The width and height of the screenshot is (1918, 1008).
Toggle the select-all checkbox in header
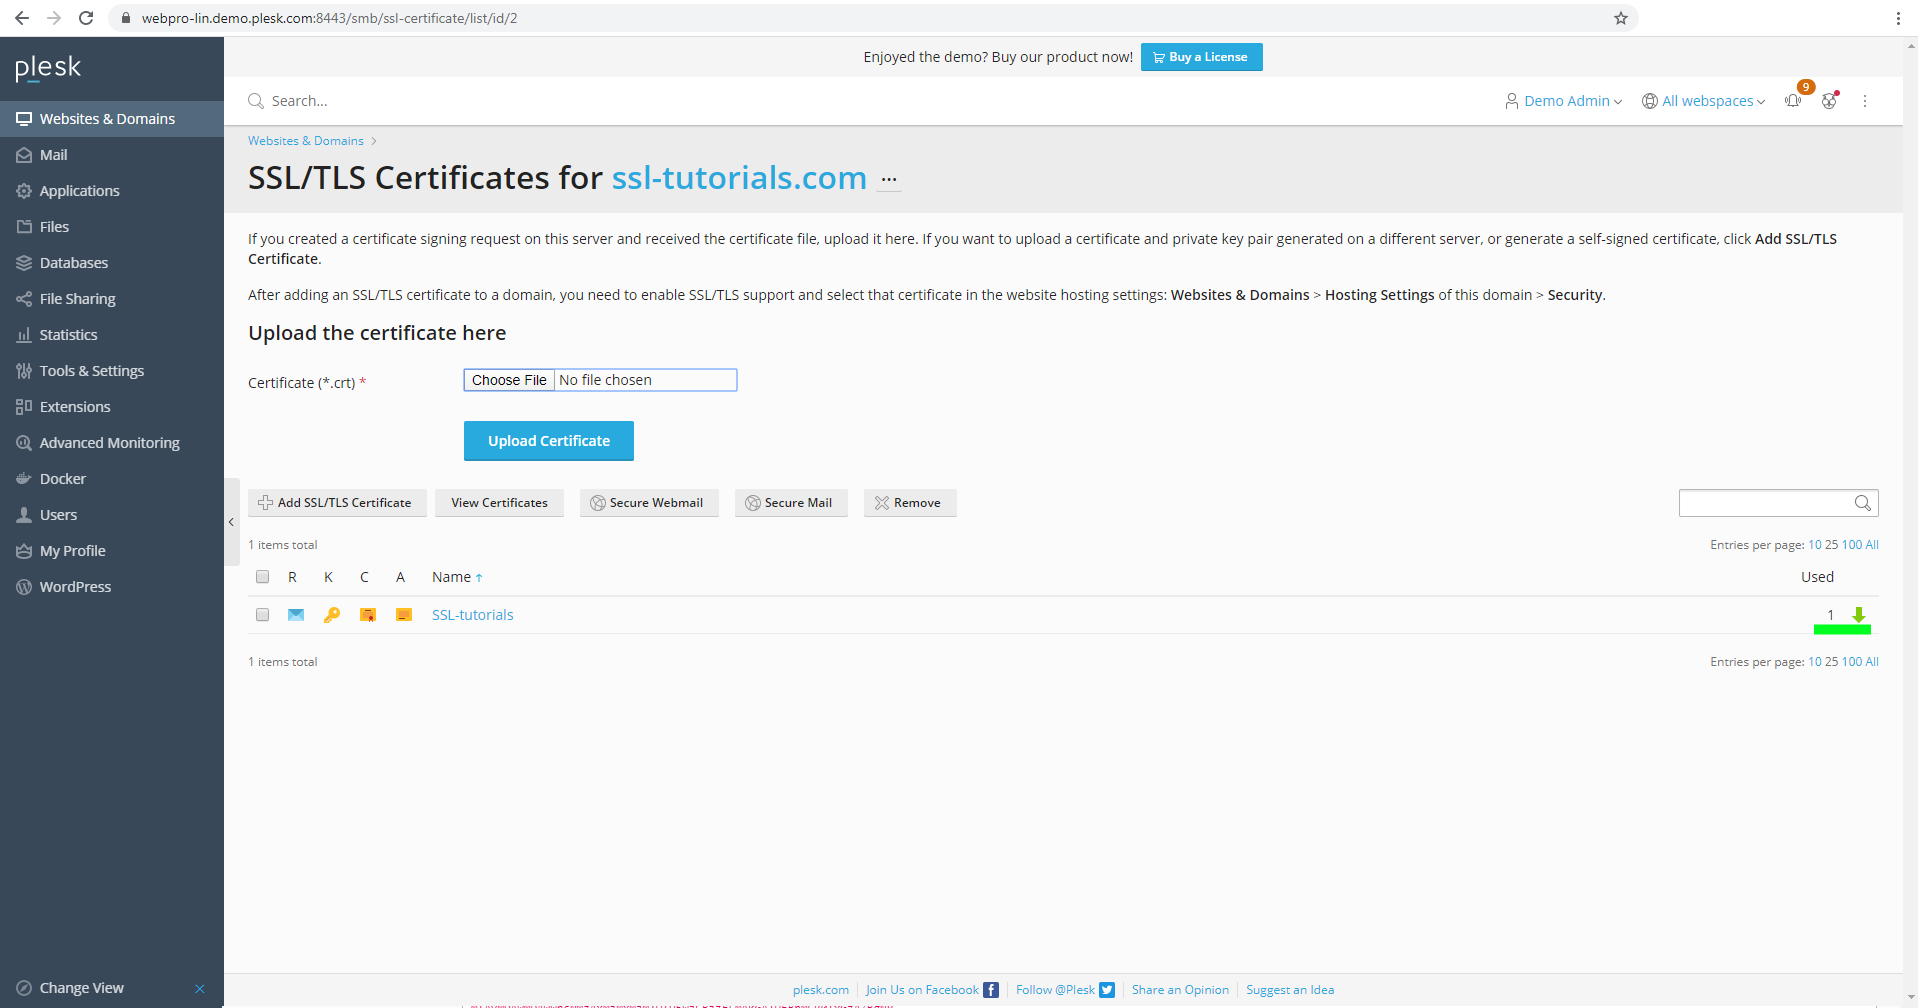(x=263, y=577)
